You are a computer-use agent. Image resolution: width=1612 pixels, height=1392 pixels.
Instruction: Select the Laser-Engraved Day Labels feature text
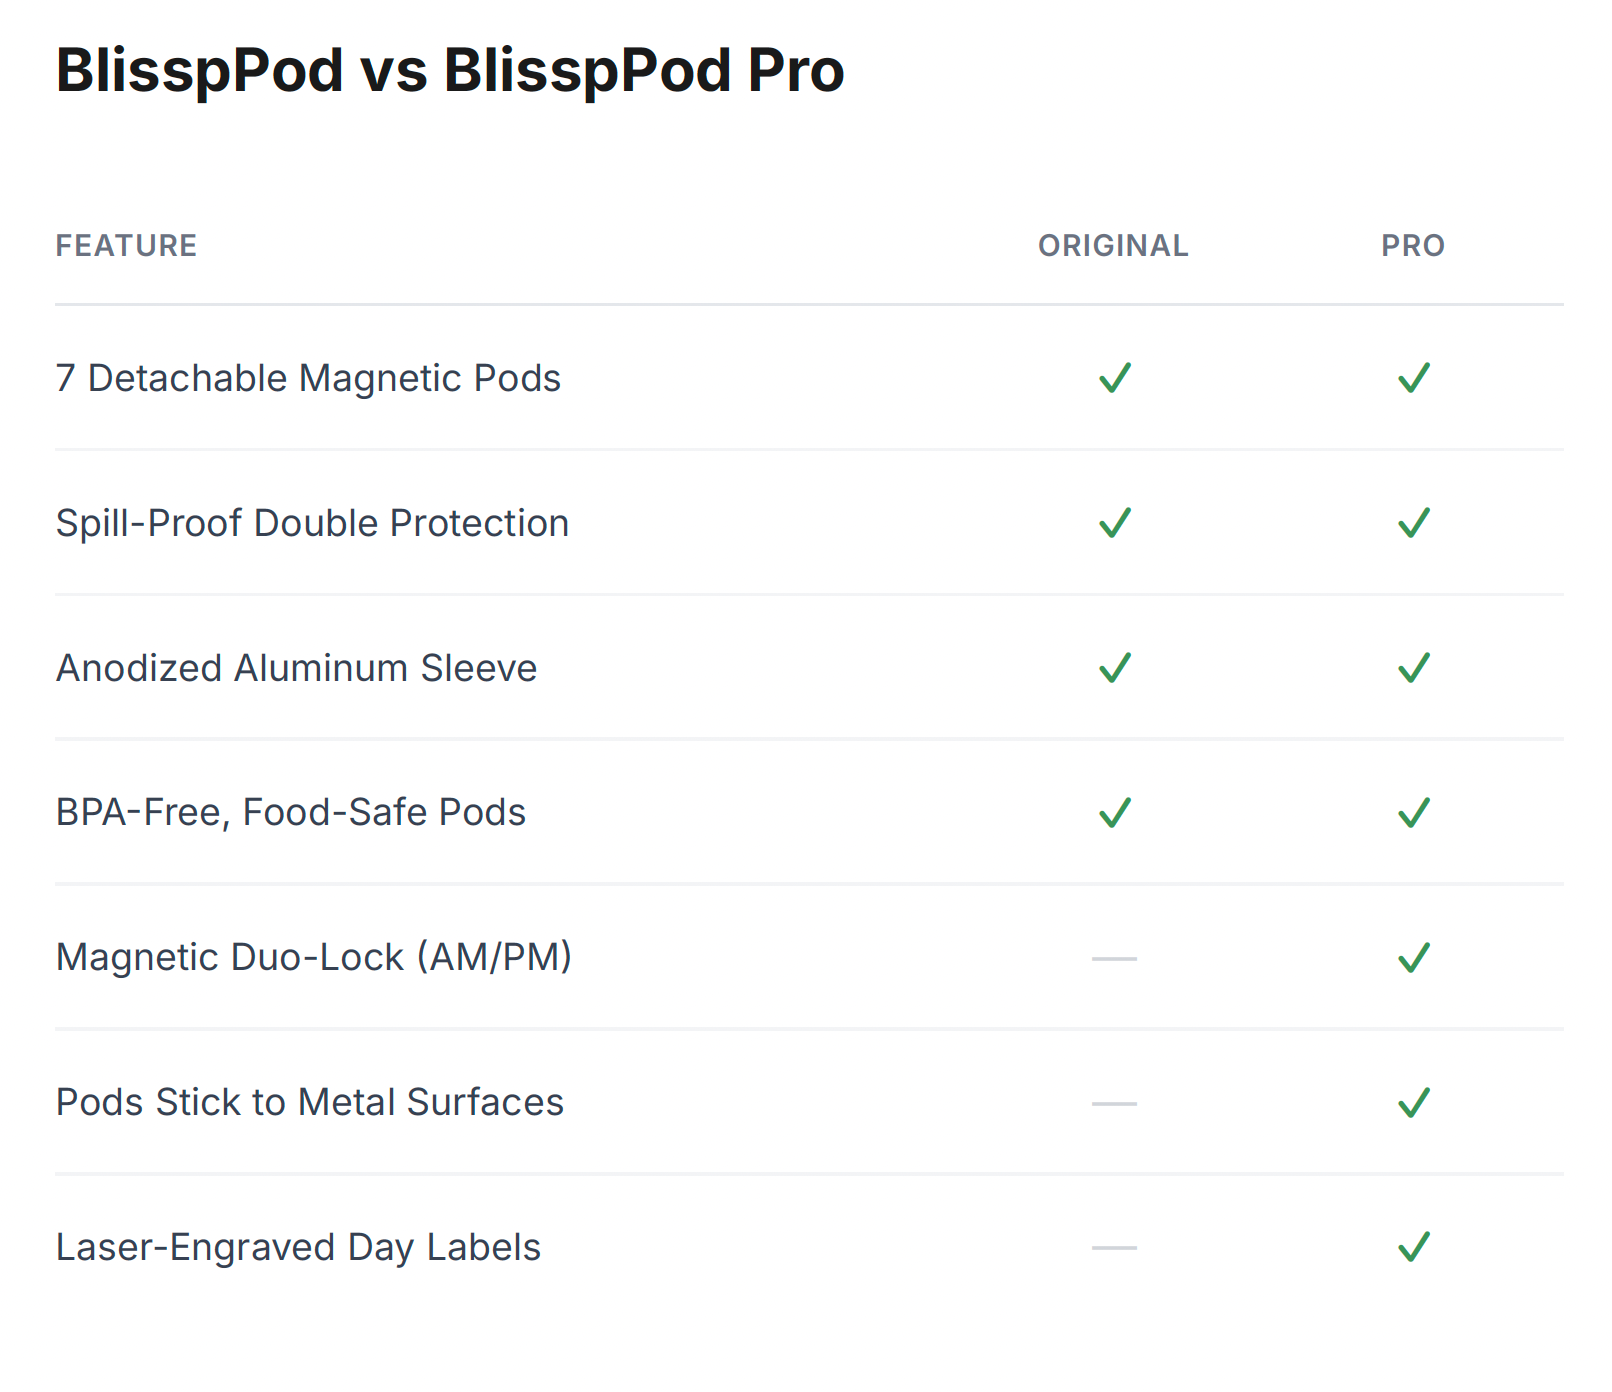click(298, 1247)
